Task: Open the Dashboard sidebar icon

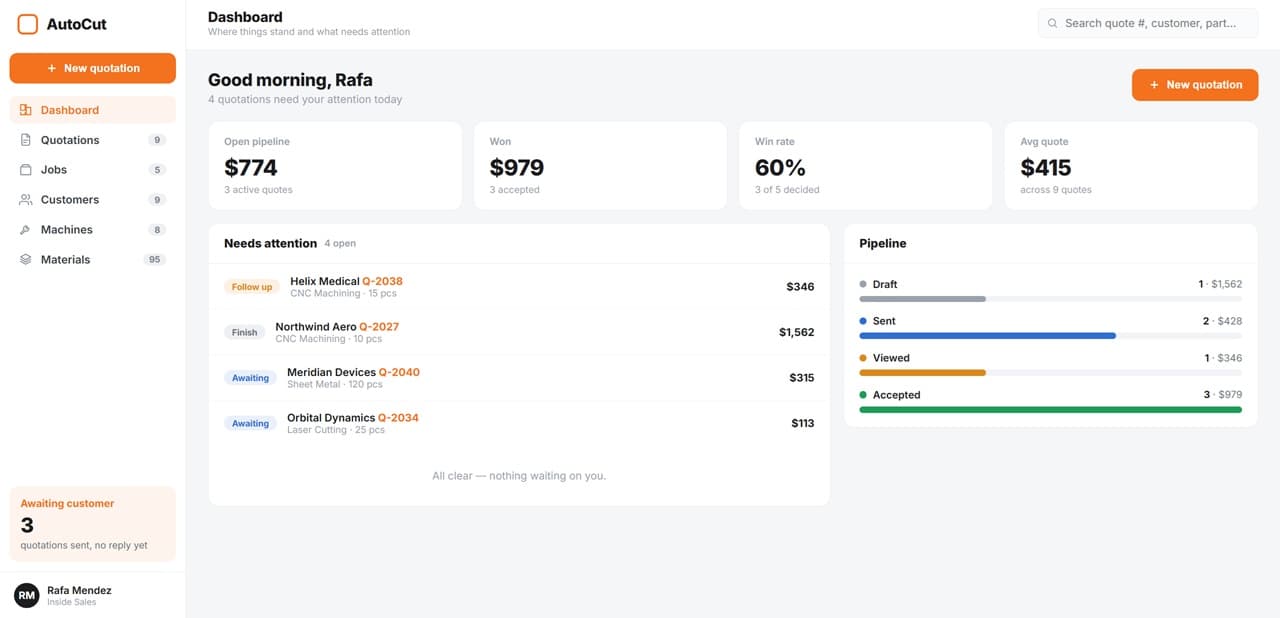Action: pyautogui.click(x=26, y=110)
